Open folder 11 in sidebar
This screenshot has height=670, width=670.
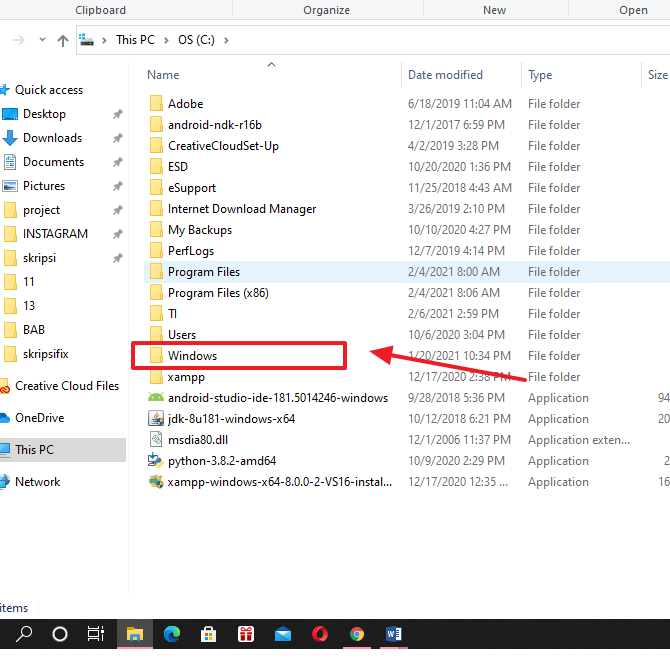(x=28, y=282)
